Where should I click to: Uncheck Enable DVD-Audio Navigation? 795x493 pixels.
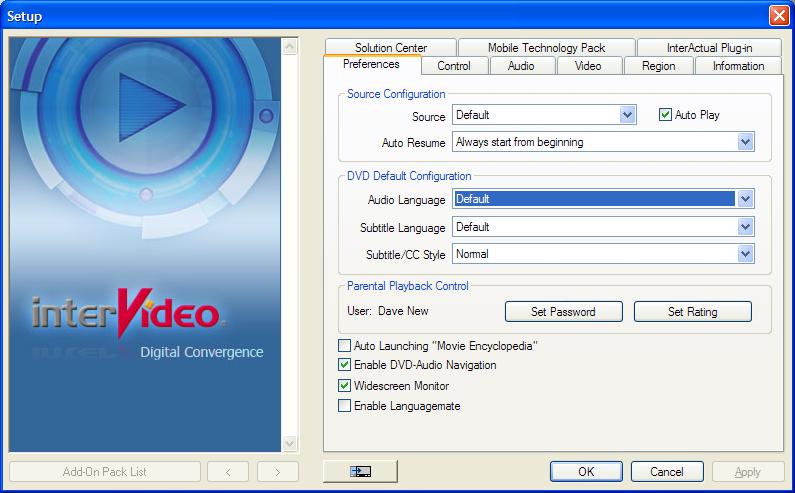[344, 365]
